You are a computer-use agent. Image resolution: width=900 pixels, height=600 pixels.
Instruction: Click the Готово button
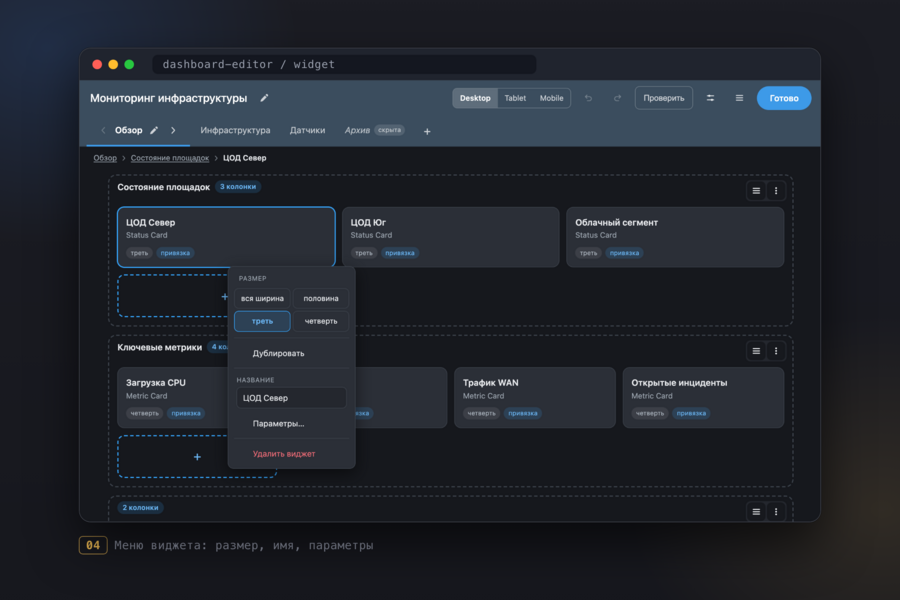[783, 98]
